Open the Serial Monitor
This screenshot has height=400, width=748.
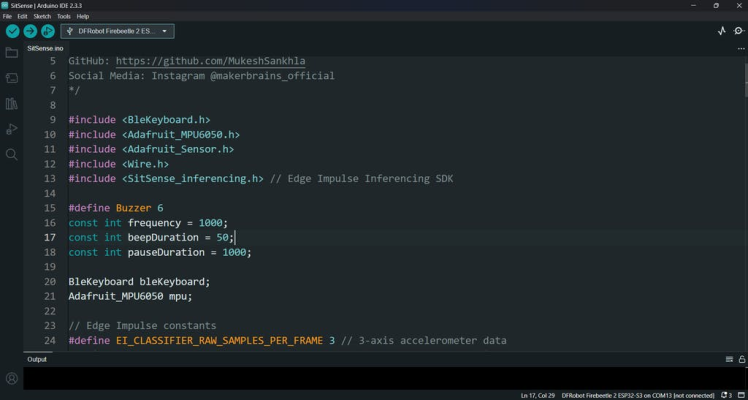pos(738,31)
